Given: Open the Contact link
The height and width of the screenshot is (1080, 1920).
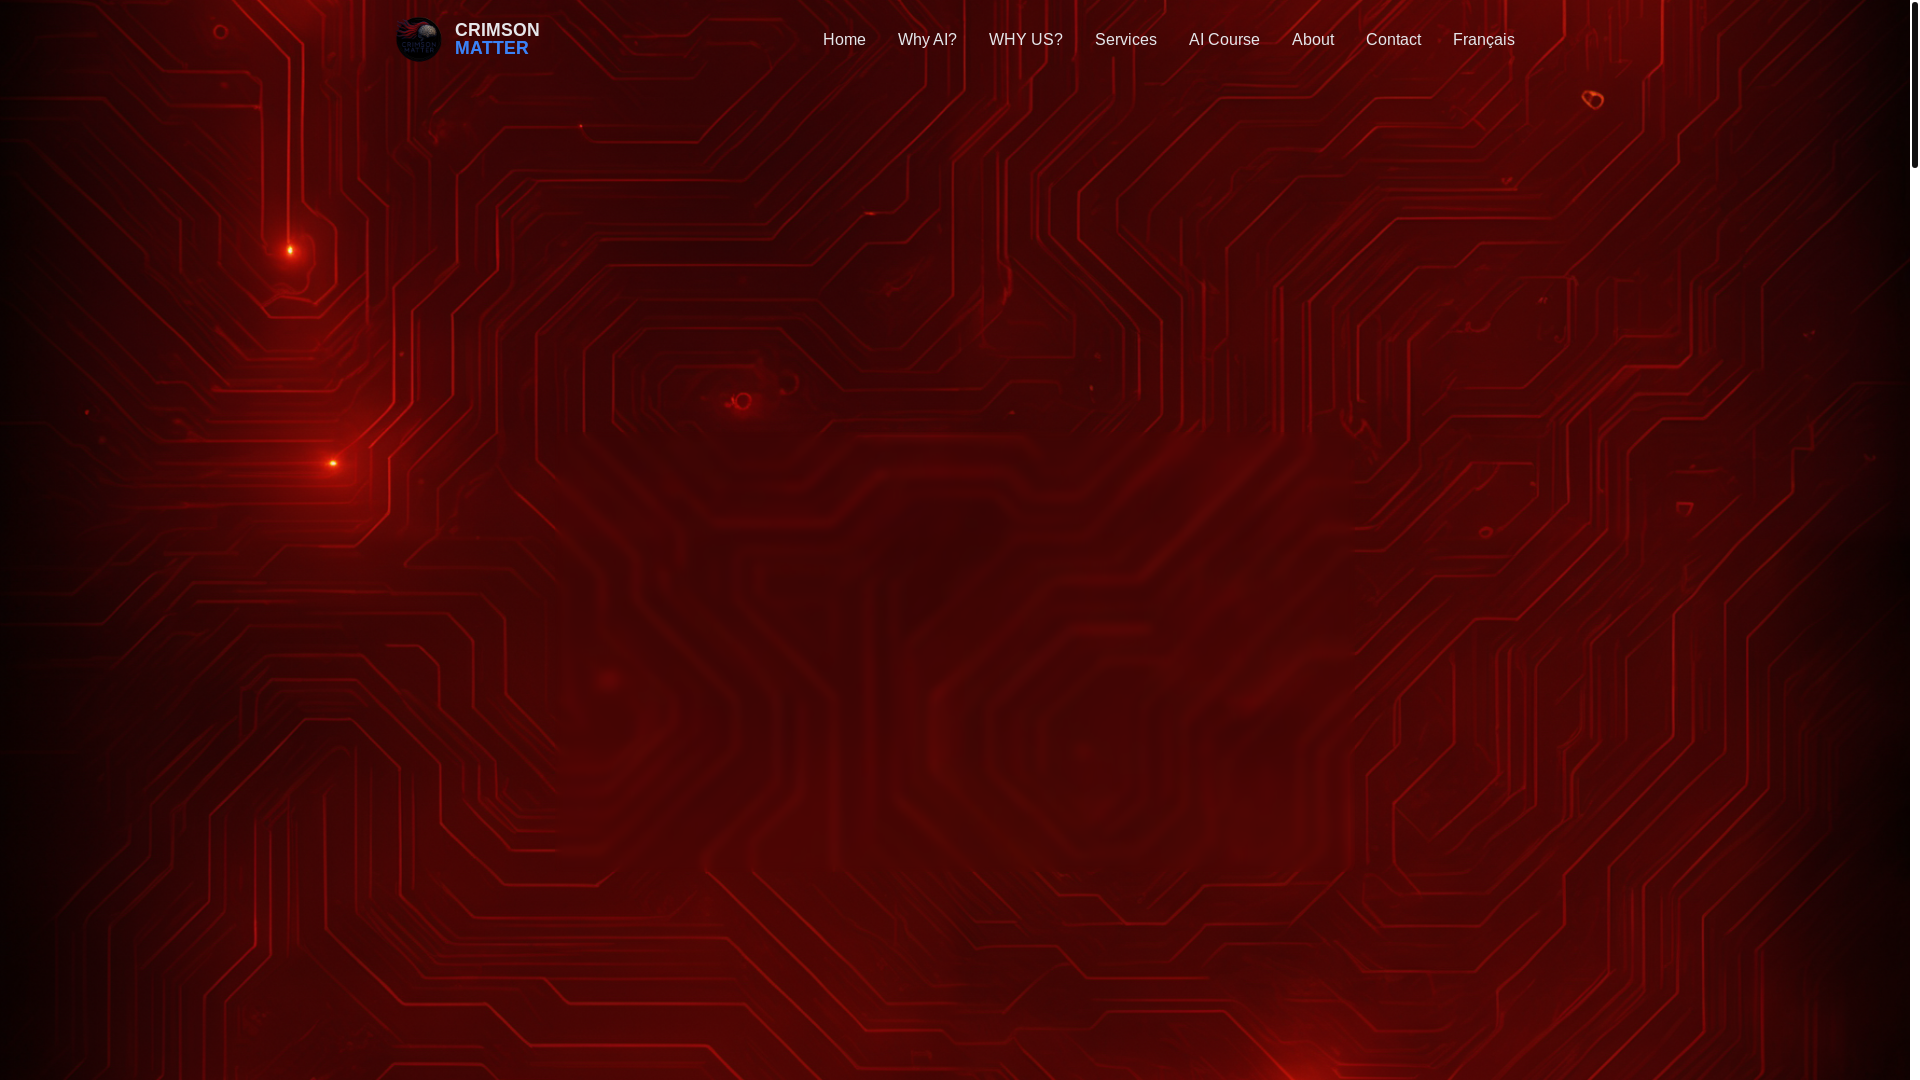Looking at the screenshot, I should (x=1393, y=40).
